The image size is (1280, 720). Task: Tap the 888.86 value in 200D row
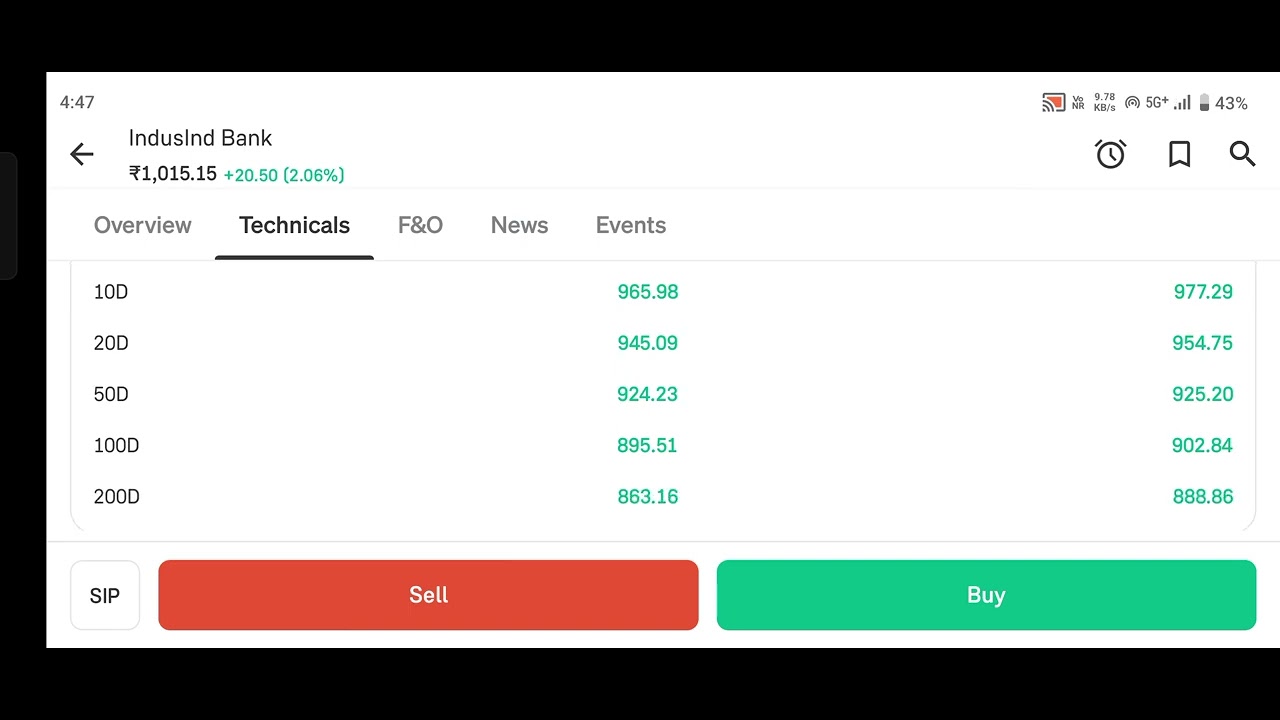[1203, 496]
